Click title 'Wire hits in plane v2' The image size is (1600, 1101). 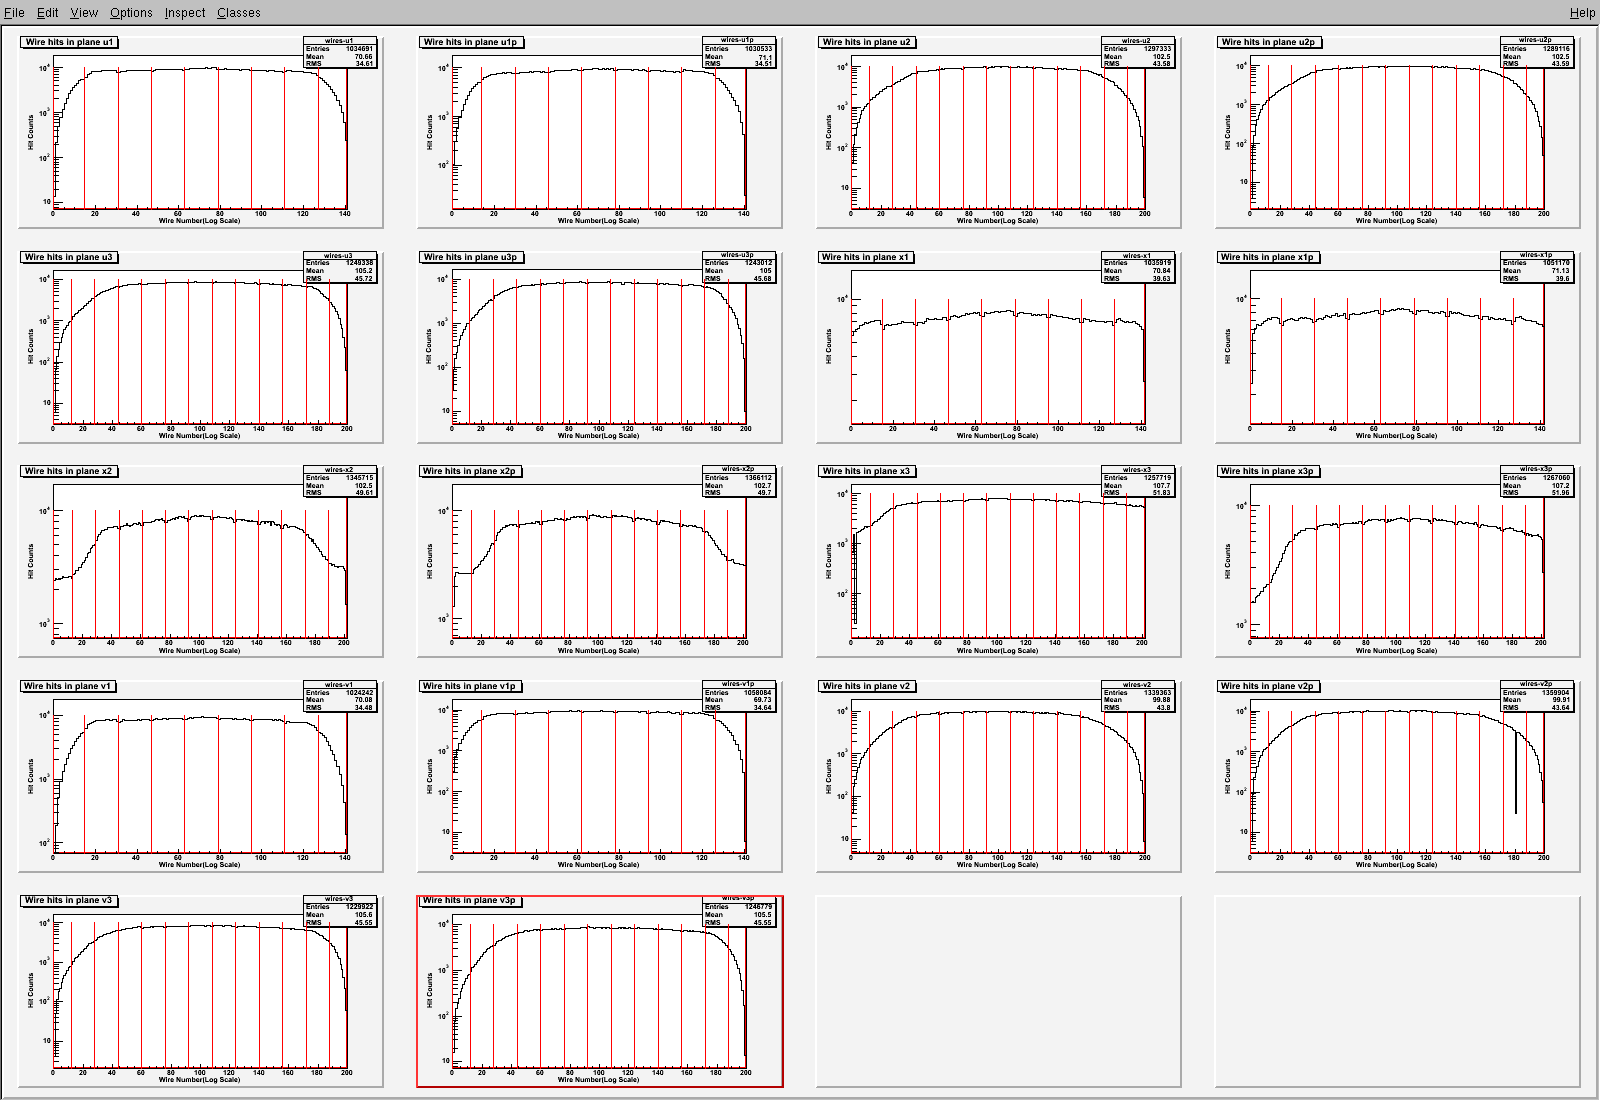click(867, 686)
